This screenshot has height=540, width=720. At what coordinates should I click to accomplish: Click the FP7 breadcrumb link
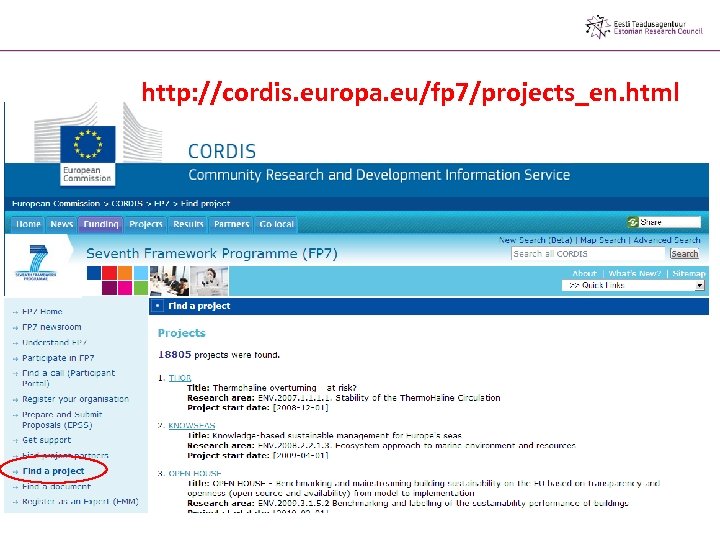tap(162, 203)
